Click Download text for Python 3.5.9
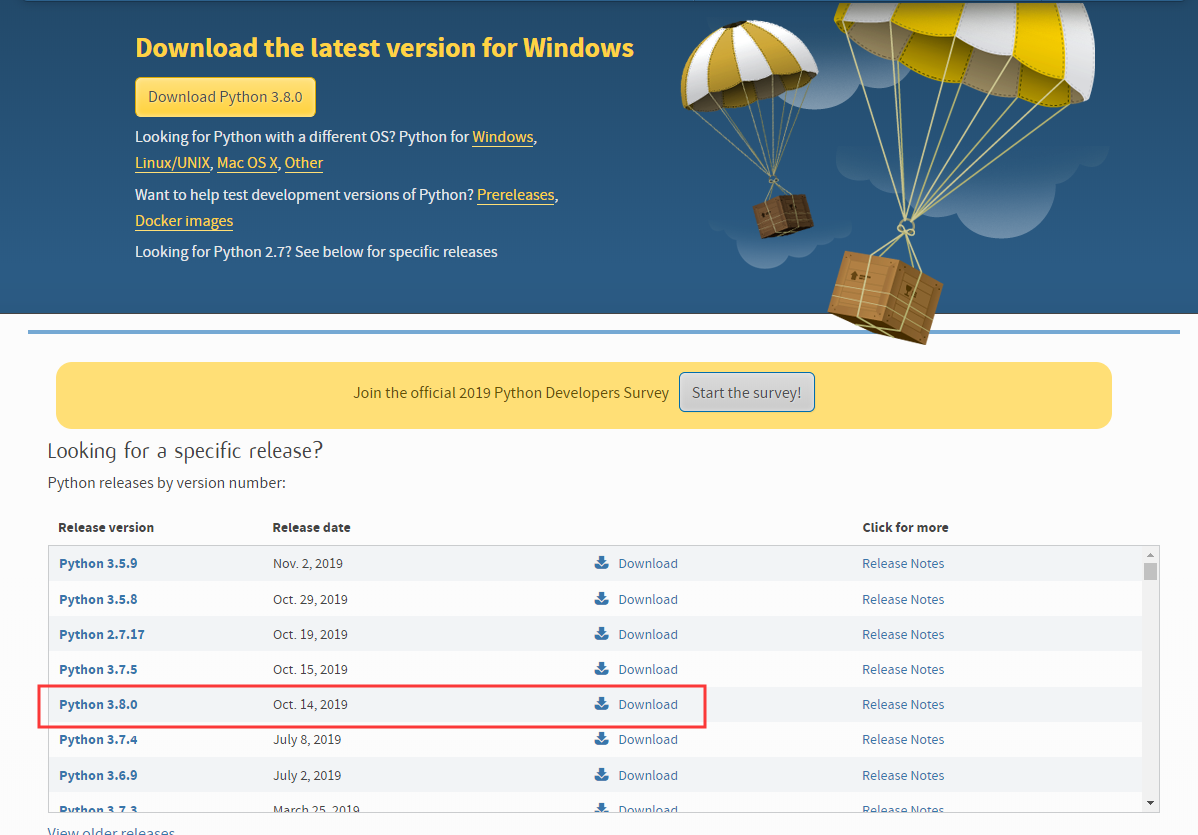 point(648,564)
